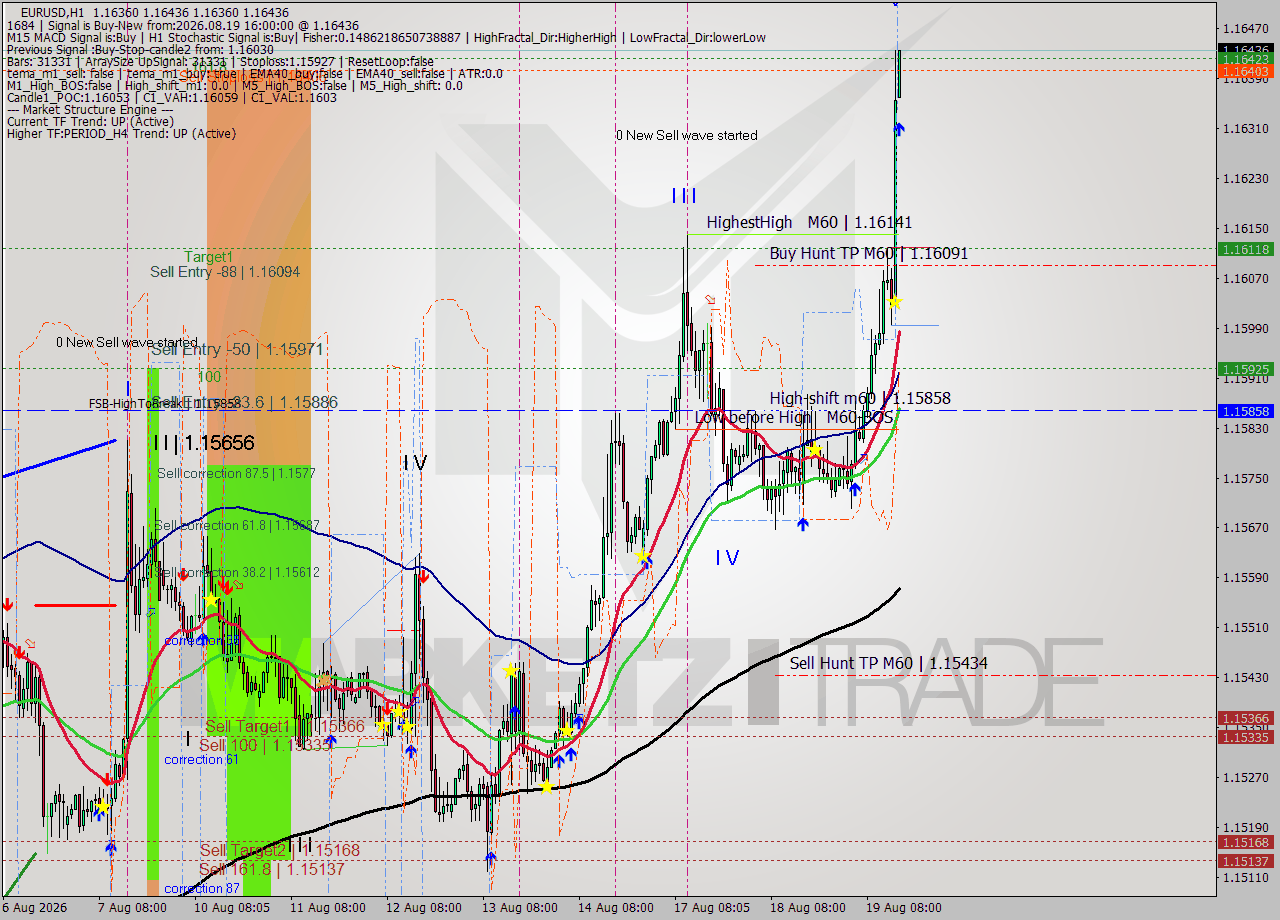Select the 'Bars: 31331' info line
1280x920 pixels.
220,62
